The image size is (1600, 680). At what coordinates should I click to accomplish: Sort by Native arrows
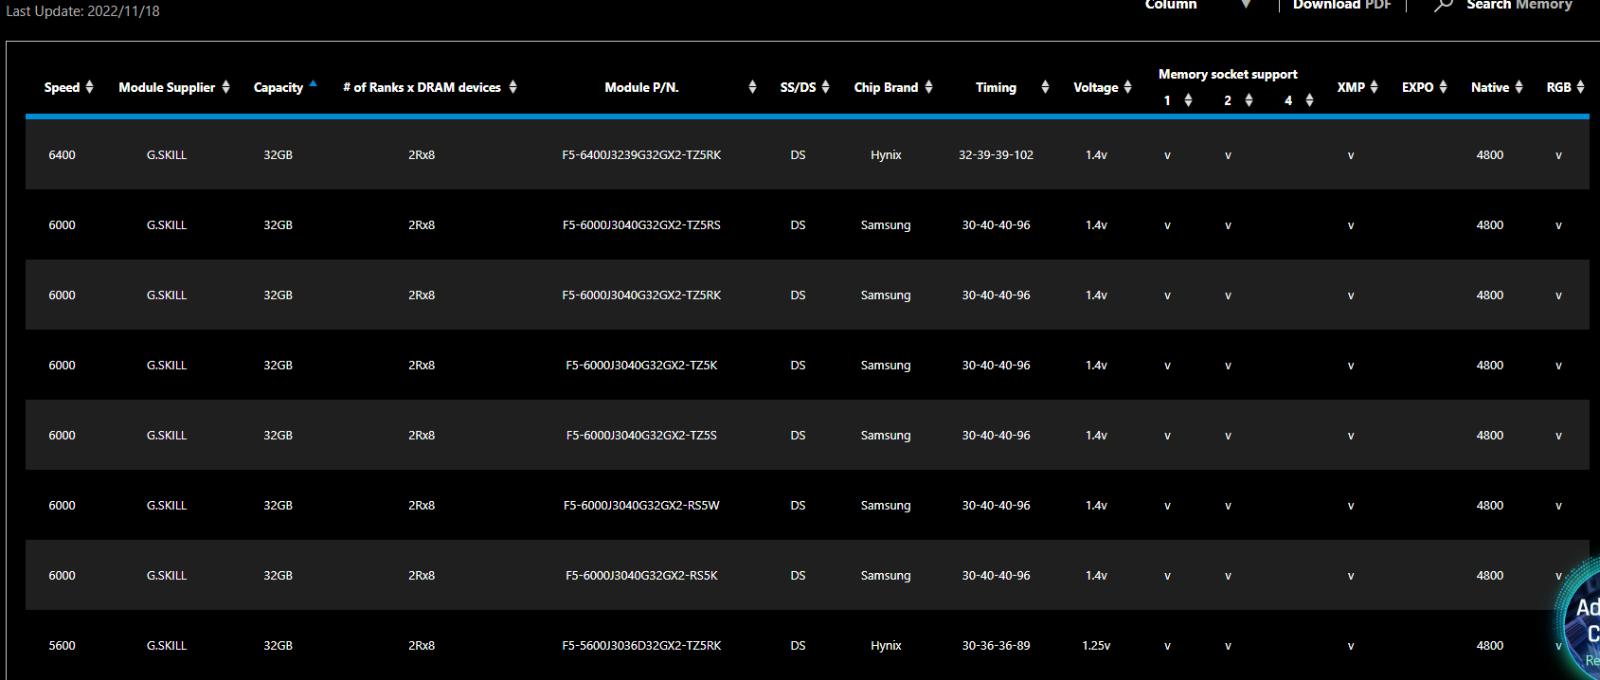coord(1519,87)
